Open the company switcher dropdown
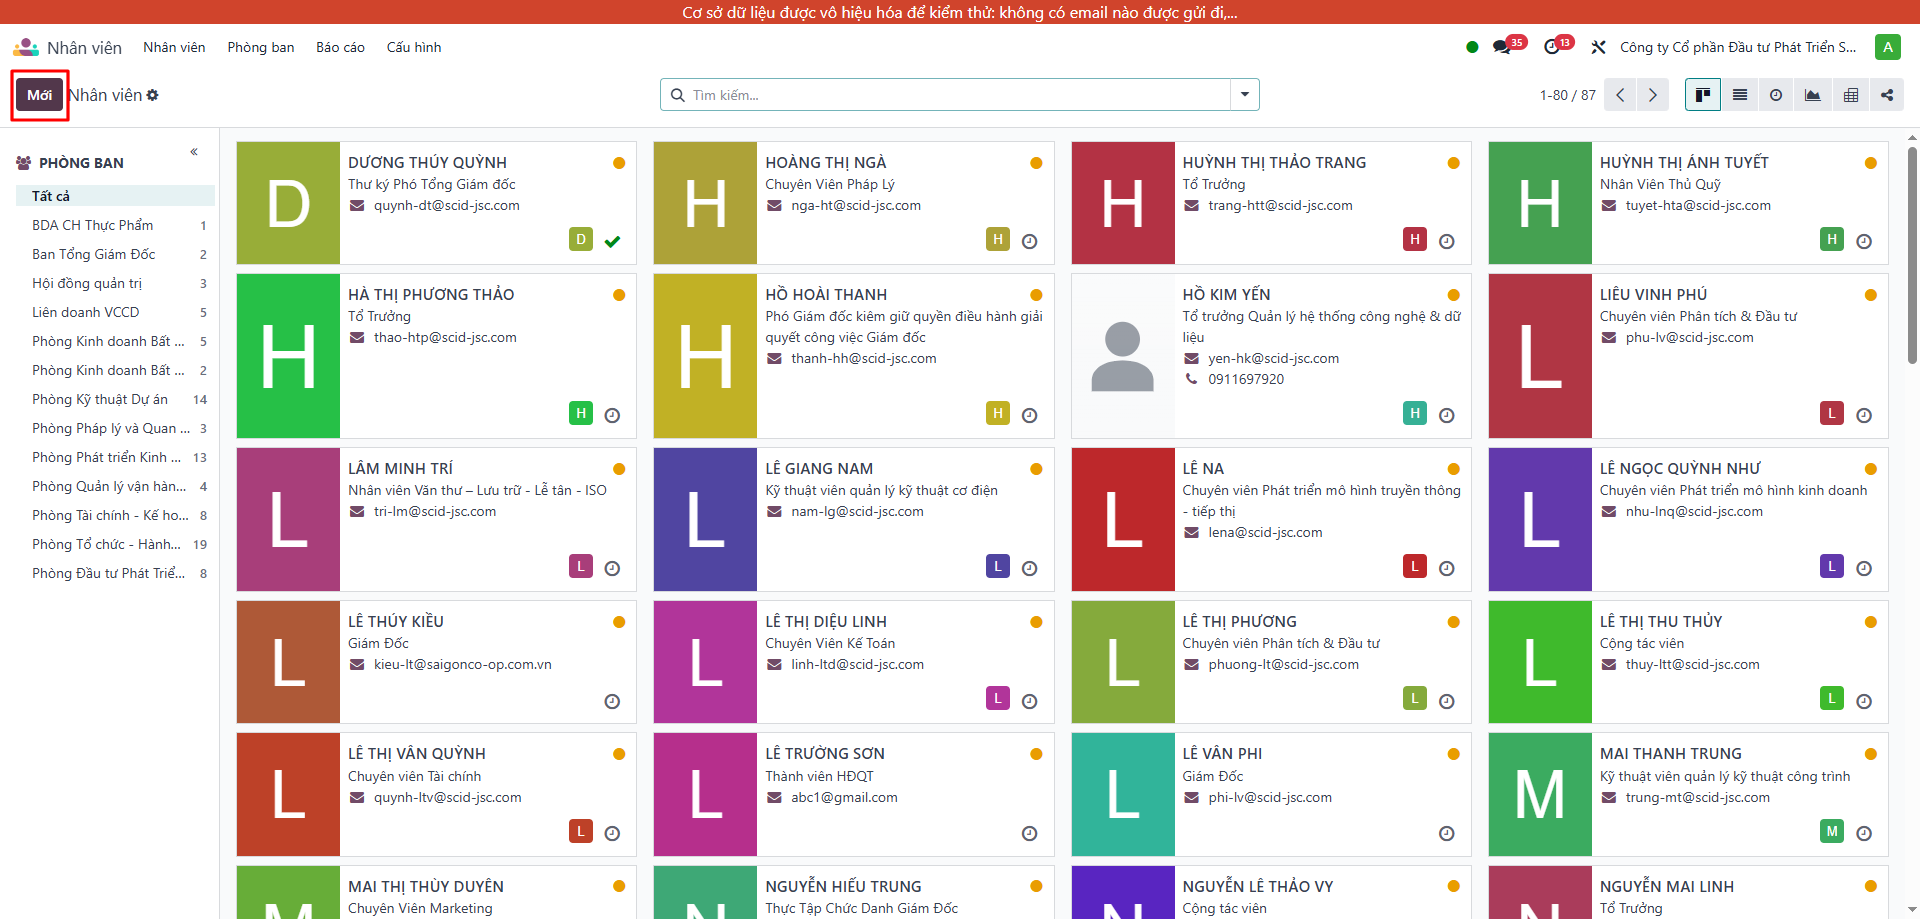The width and height of the screenshot is (1920, 919). (x=1738, y=47)
